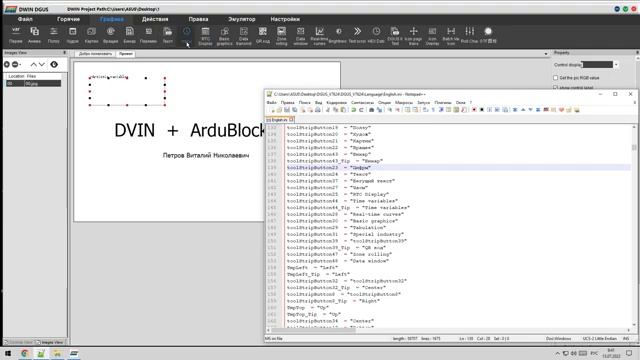
Task: Select the HEX Data clock tool
Action: point(376,35)
